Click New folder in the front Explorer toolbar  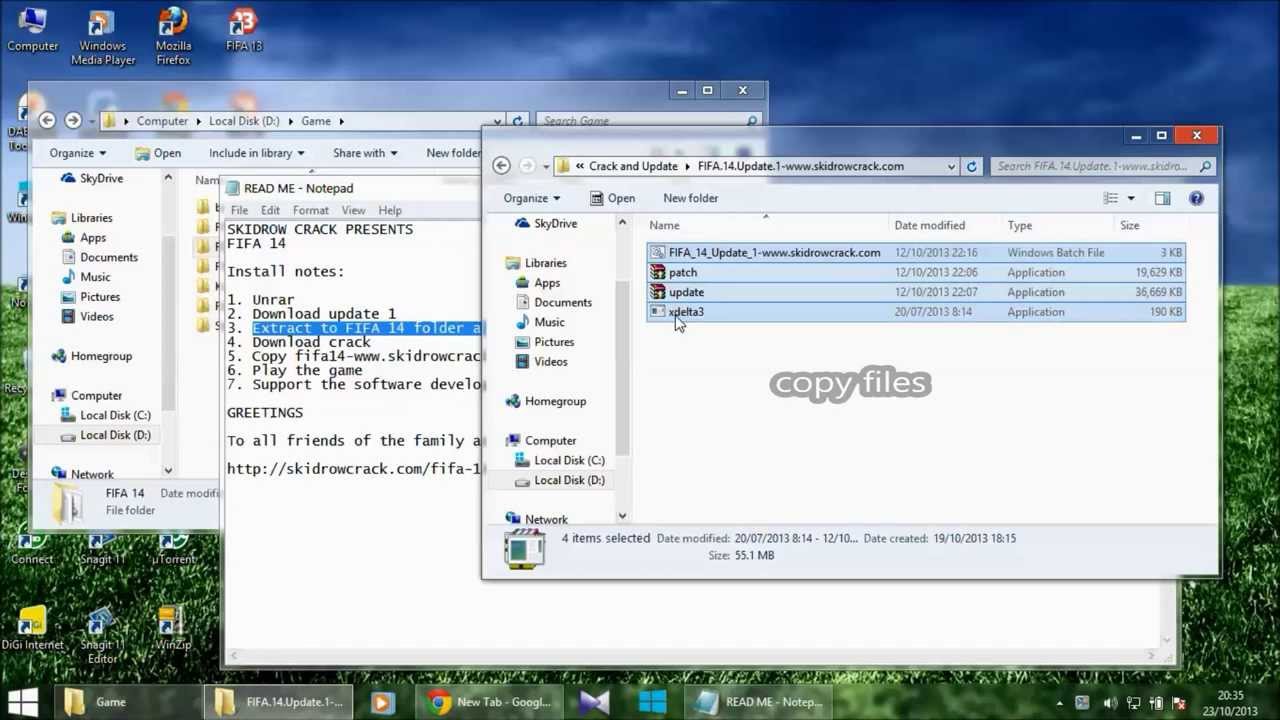(690, 198)
